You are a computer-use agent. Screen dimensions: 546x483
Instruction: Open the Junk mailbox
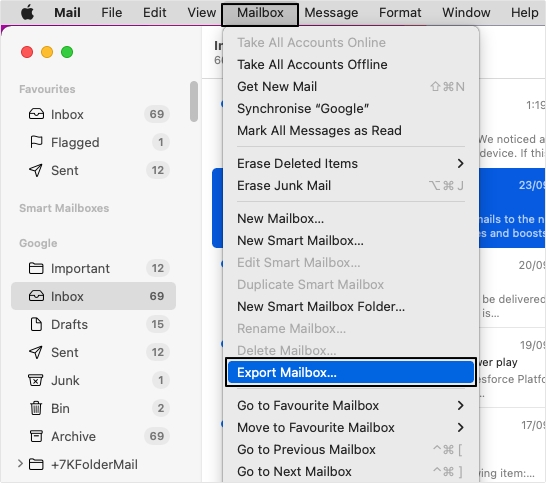click(93, 380)
